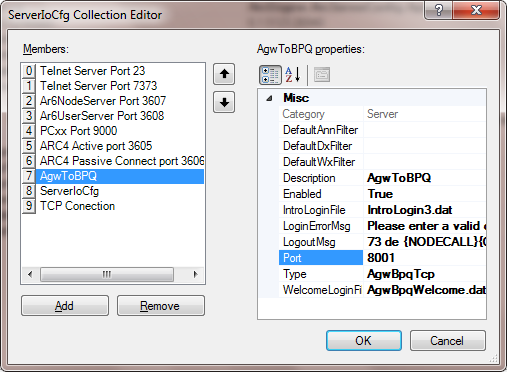Image resolution: width=520 pixels, height=386 pixels.
Task: Click the Remove member button
Action: pos(161,305)
